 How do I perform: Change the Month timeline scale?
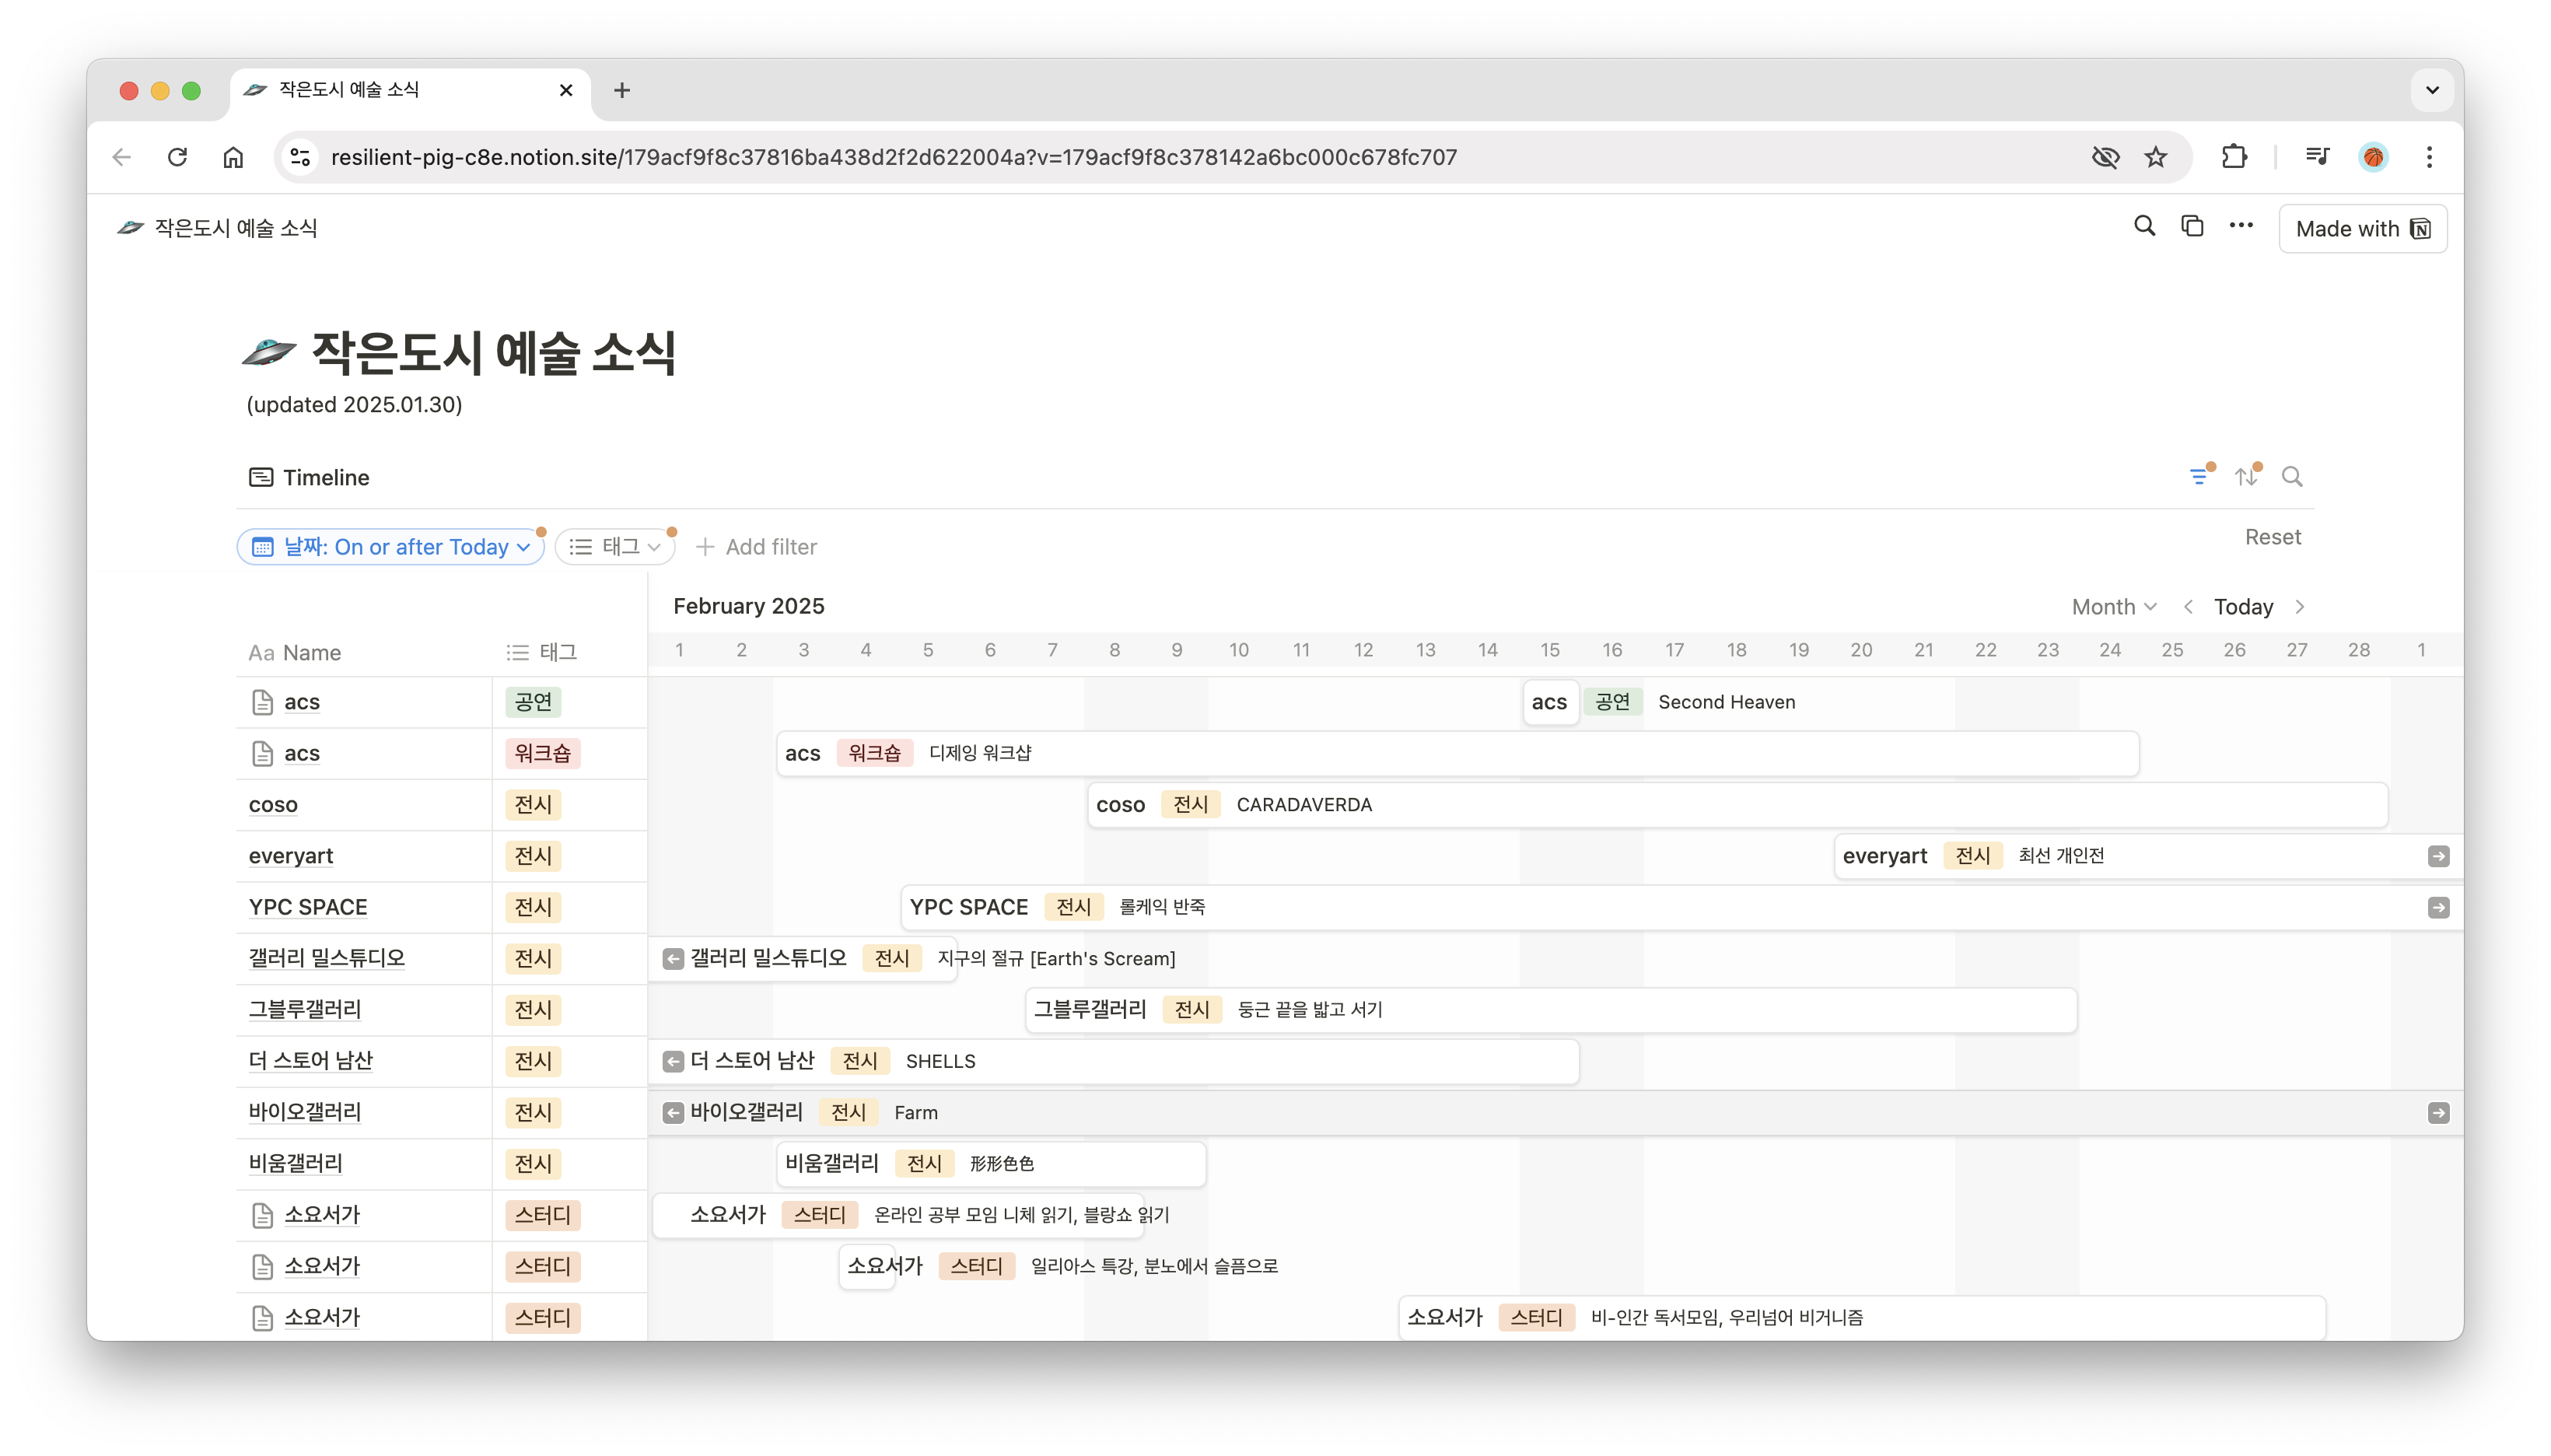click(2113, 607)
